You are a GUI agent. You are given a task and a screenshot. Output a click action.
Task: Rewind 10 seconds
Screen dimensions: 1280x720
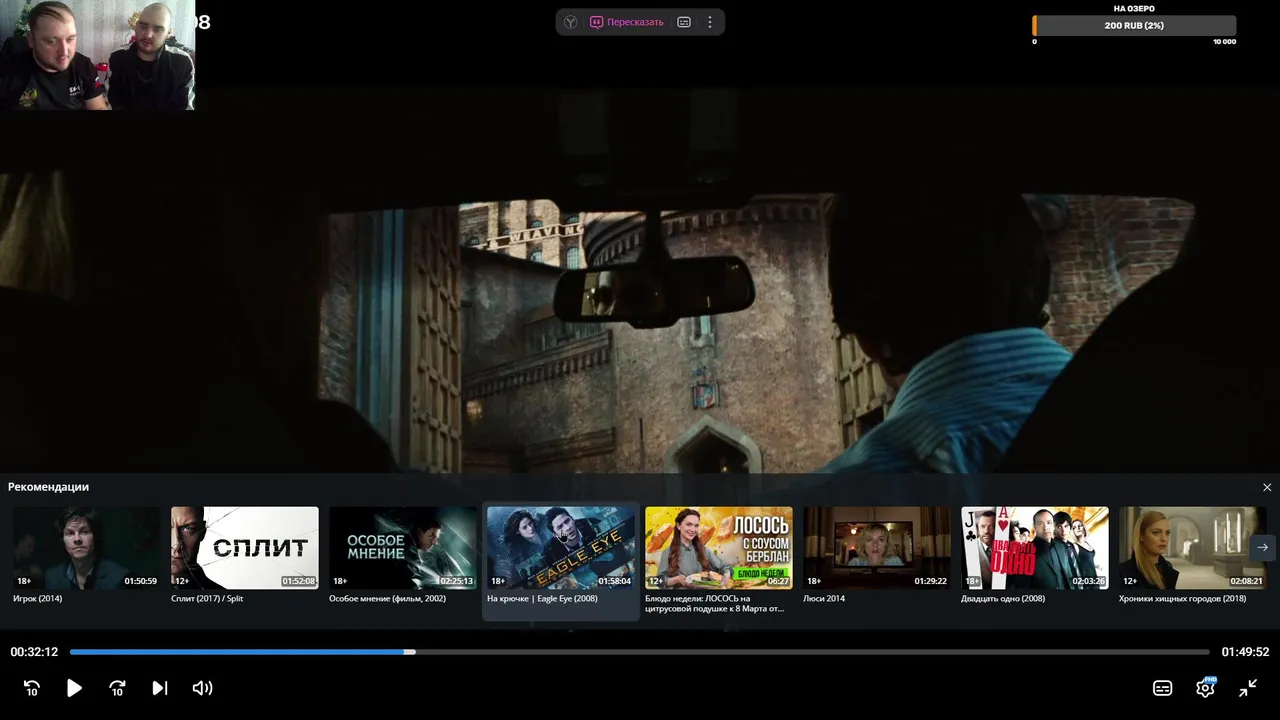[x=32, y=688]
